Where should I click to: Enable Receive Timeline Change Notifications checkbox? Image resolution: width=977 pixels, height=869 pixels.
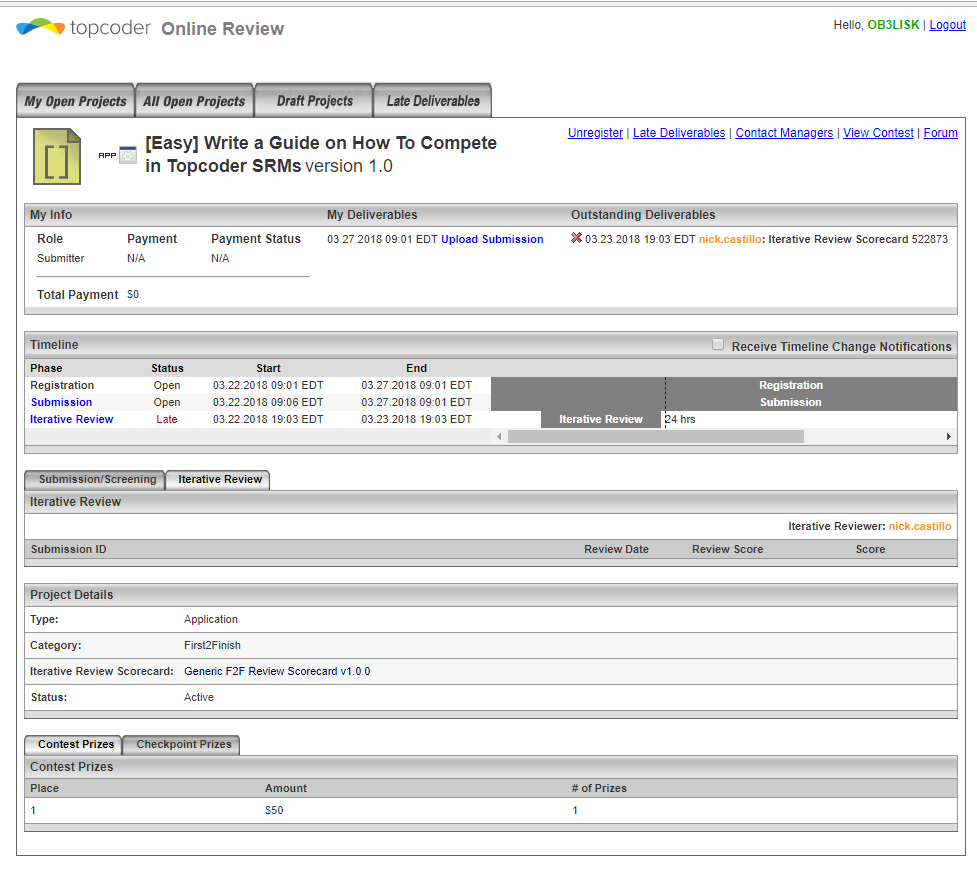coord(718,344)
